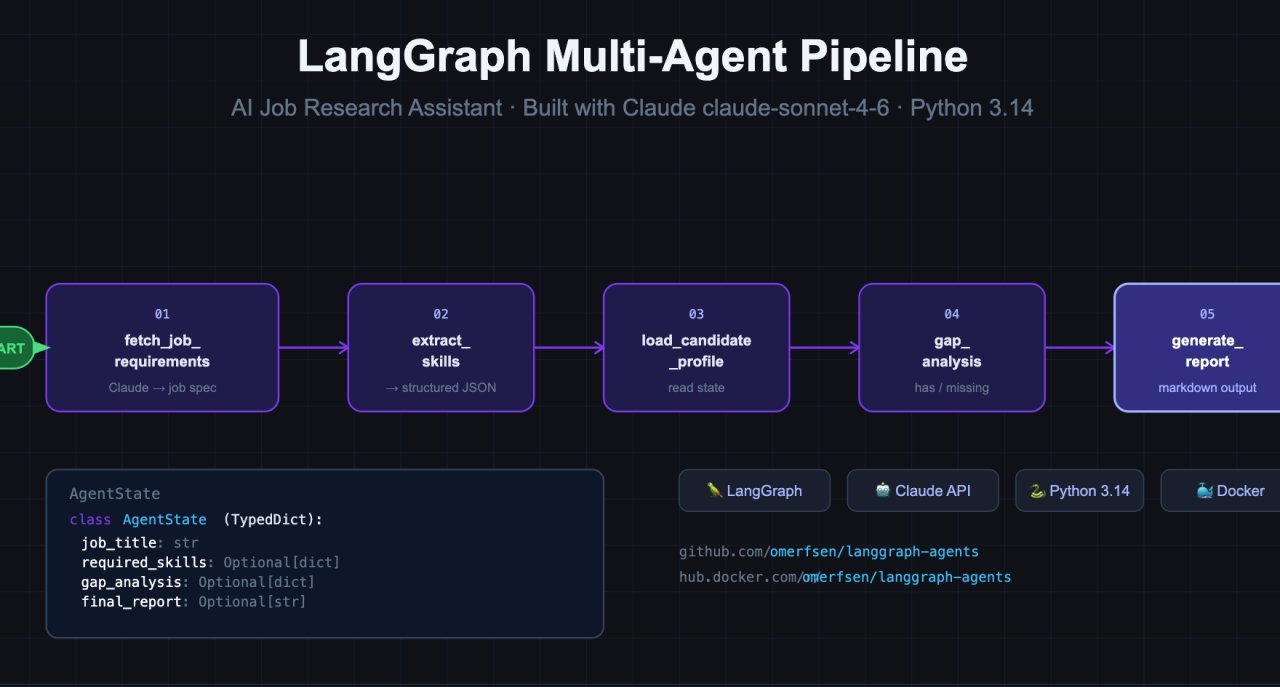1280x687 pixels.
Task: Click the '→ structured JSON' caption
Action: point(441,388)
